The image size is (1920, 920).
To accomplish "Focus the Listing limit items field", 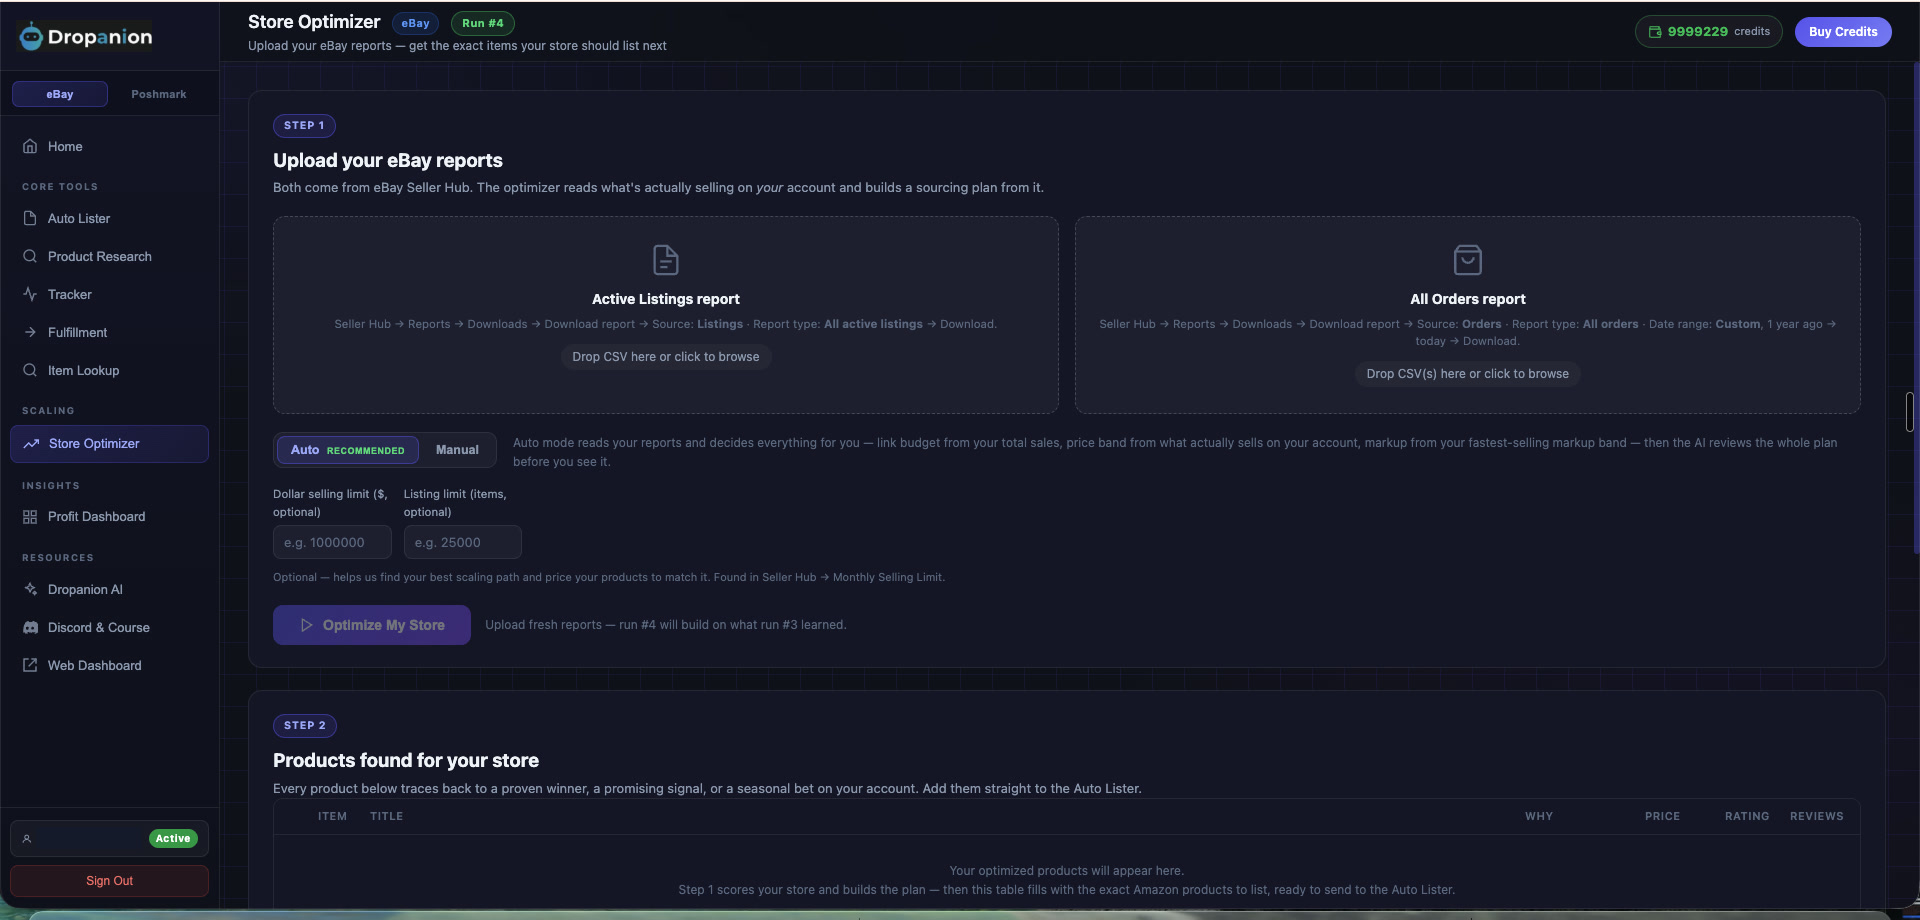I will coord(463,542).
